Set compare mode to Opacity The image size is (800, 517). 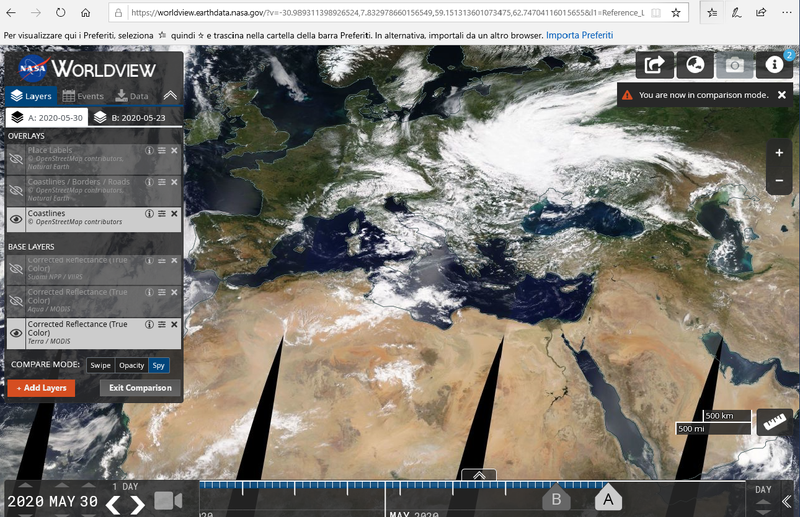(132, 365)
